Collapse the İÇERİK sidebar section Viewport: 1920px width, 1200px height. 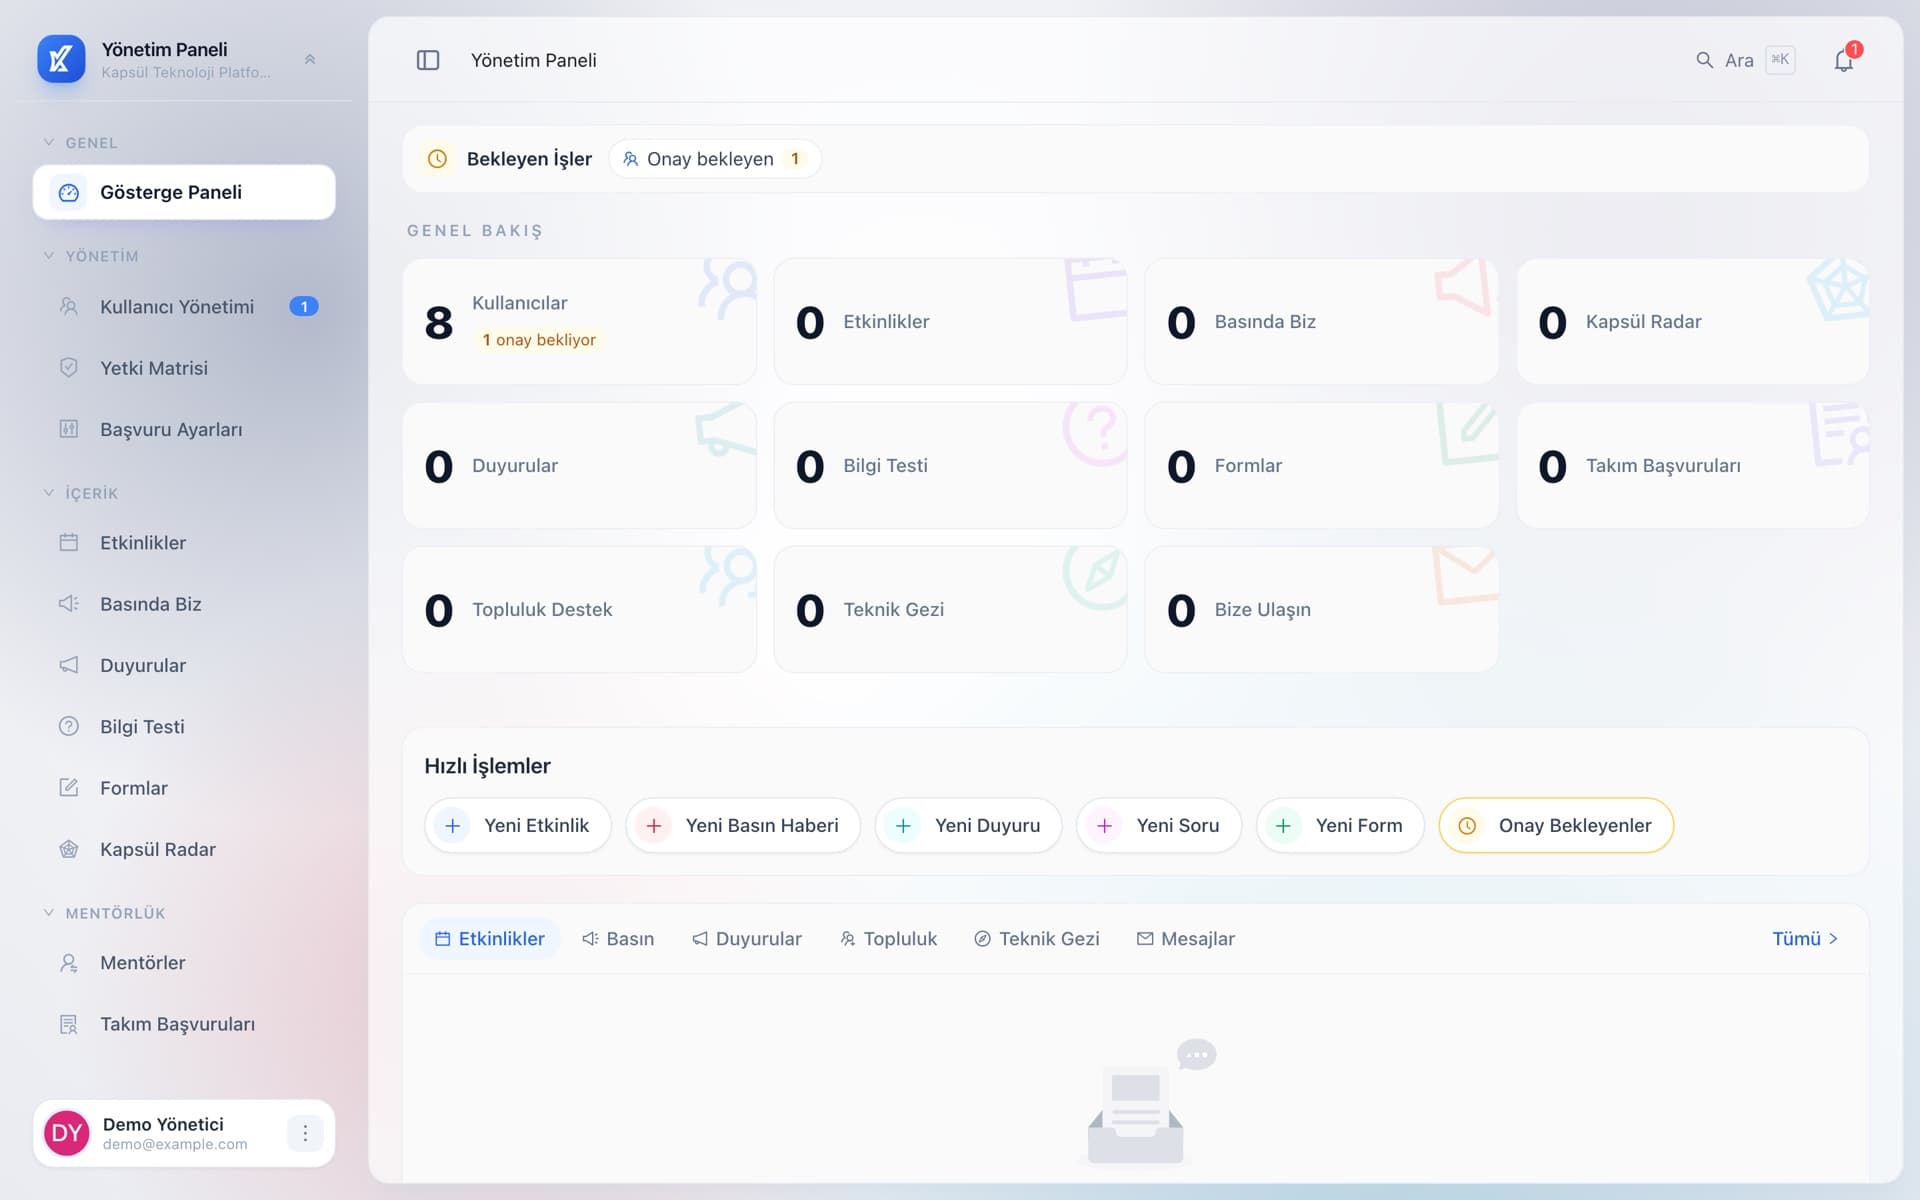tap(80, 493)
